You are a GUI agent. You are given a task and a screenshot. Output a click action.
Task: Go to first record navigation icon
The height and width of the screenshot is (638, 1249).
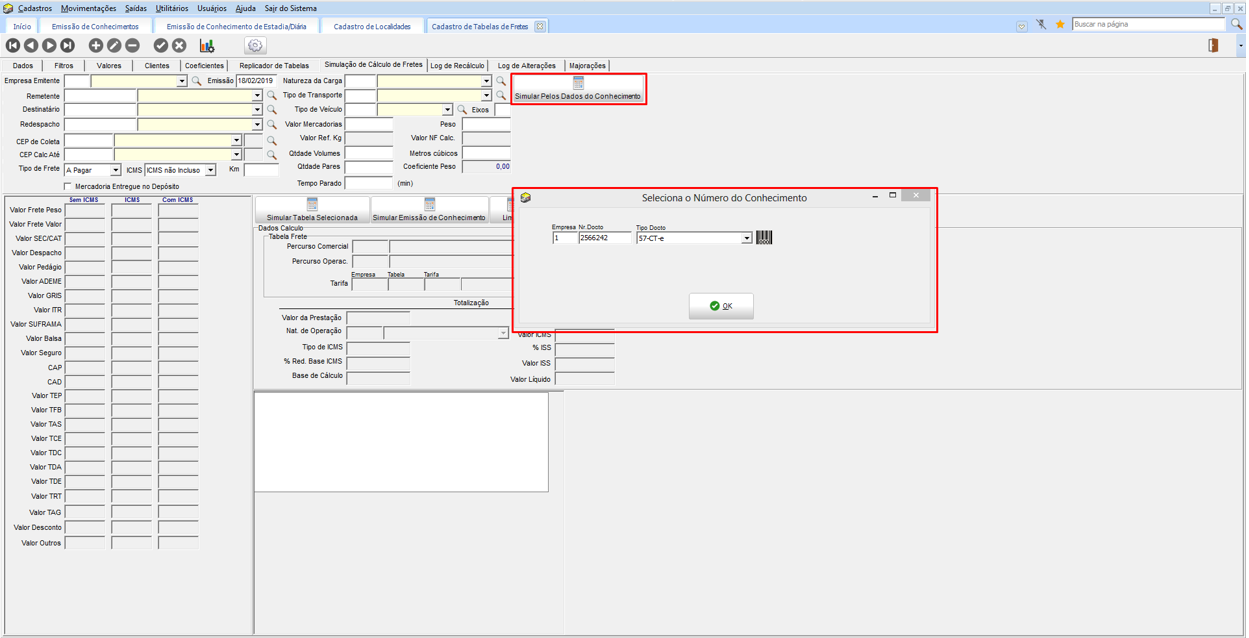(x=13, y=45)
